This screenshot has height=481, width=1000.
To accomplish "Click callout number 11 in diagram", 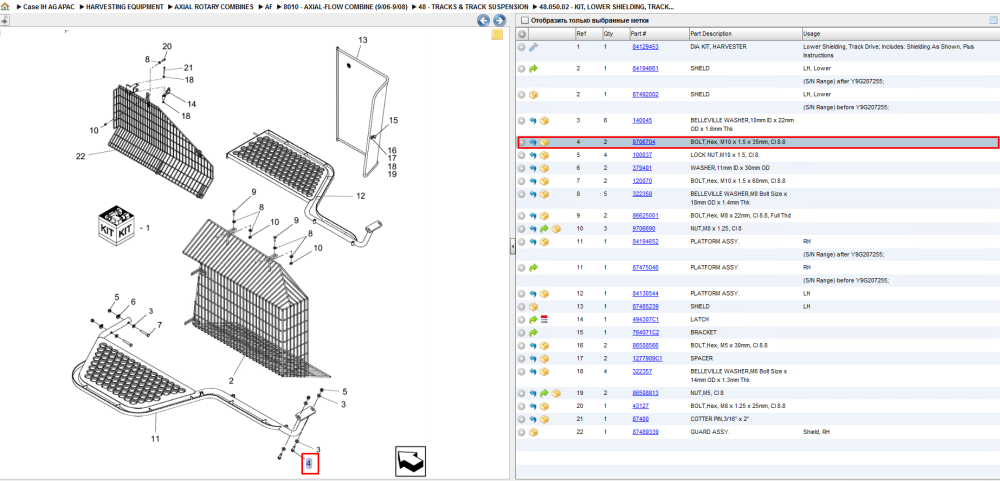I will click(155, 439).
